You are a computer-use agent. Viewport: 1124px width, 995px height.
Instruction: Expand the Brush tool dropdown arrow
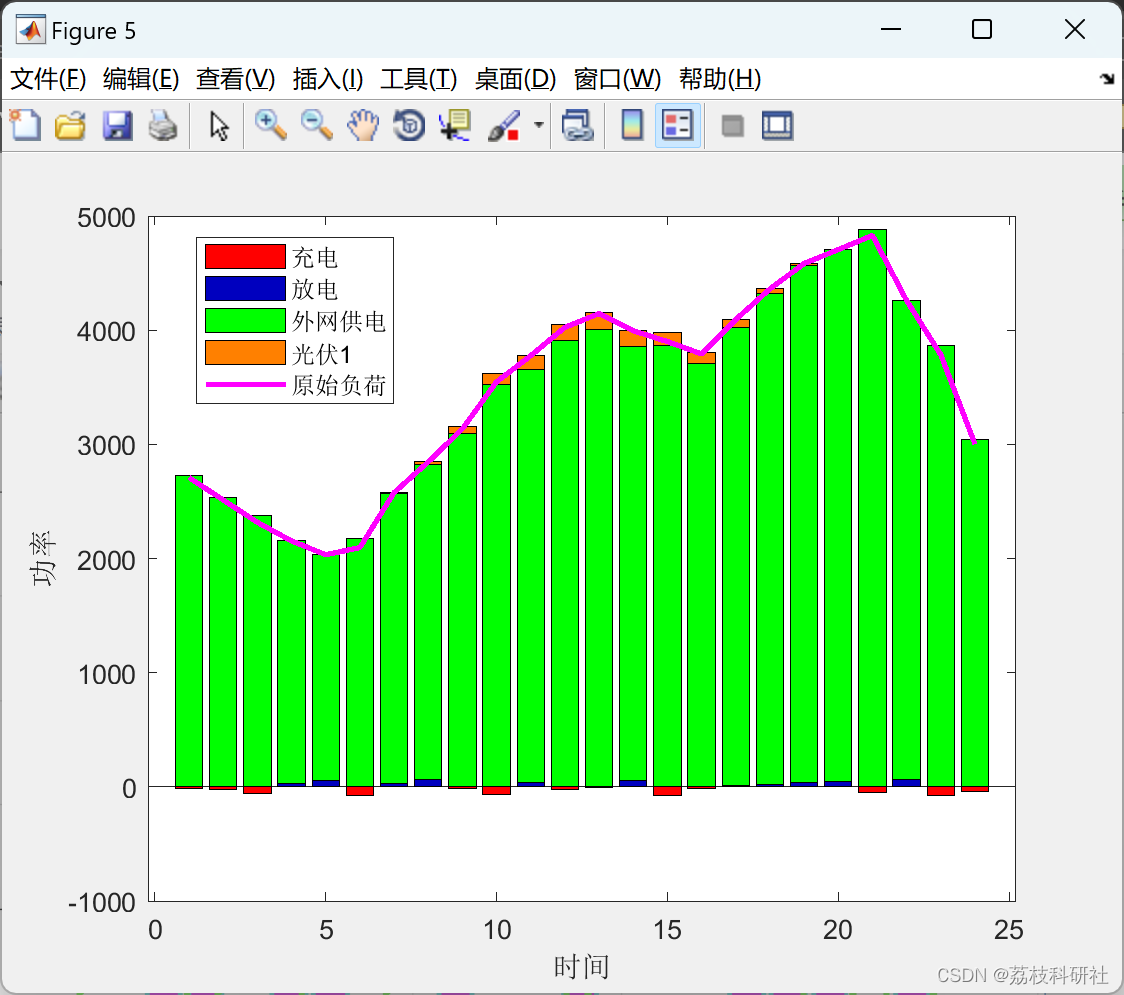click(538, 125)
